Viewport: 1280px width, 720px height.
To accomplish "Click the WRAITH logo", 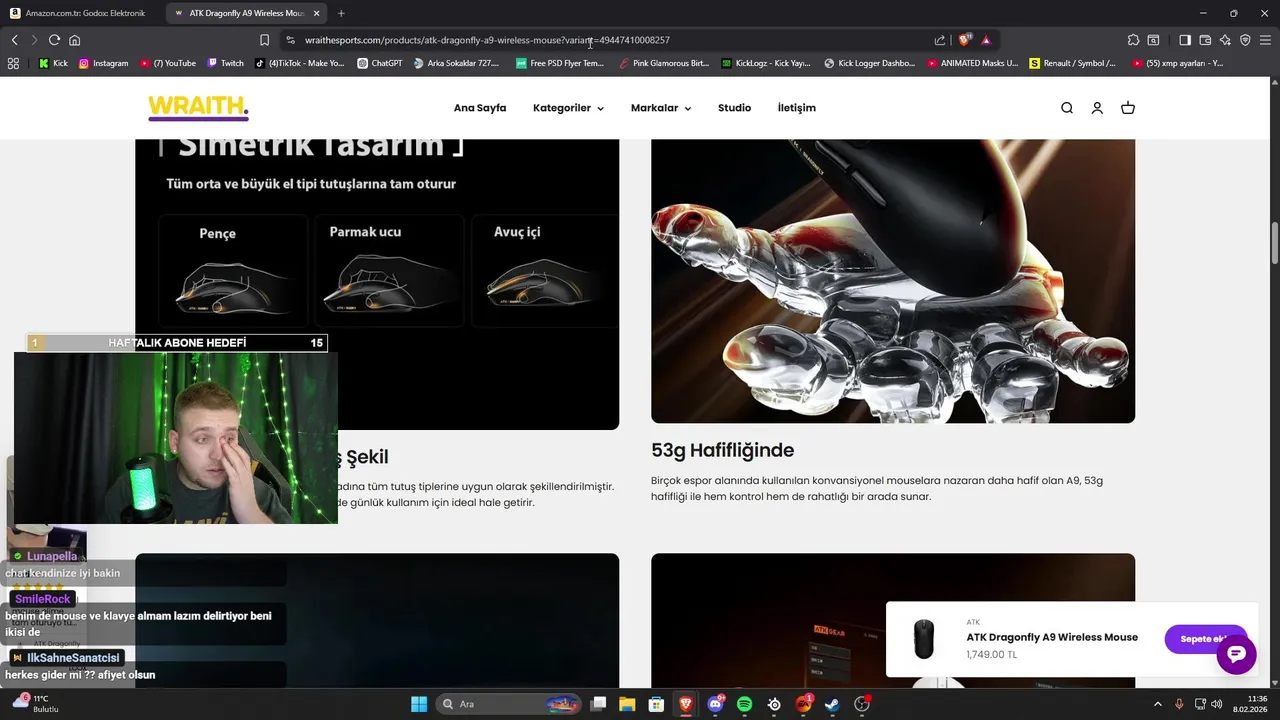I will pyautogui.click(x=198, y=107).
